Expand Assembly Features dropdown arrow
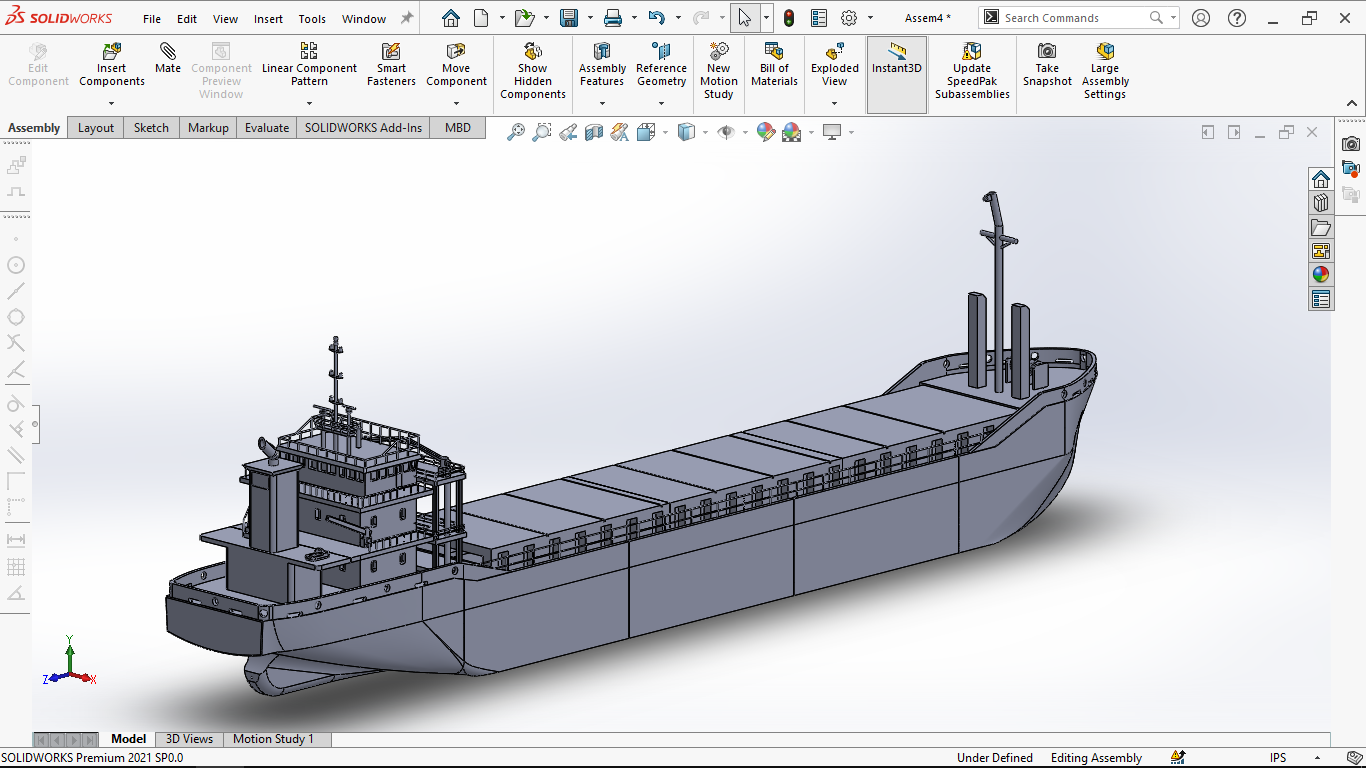 (x=602, y=103)
